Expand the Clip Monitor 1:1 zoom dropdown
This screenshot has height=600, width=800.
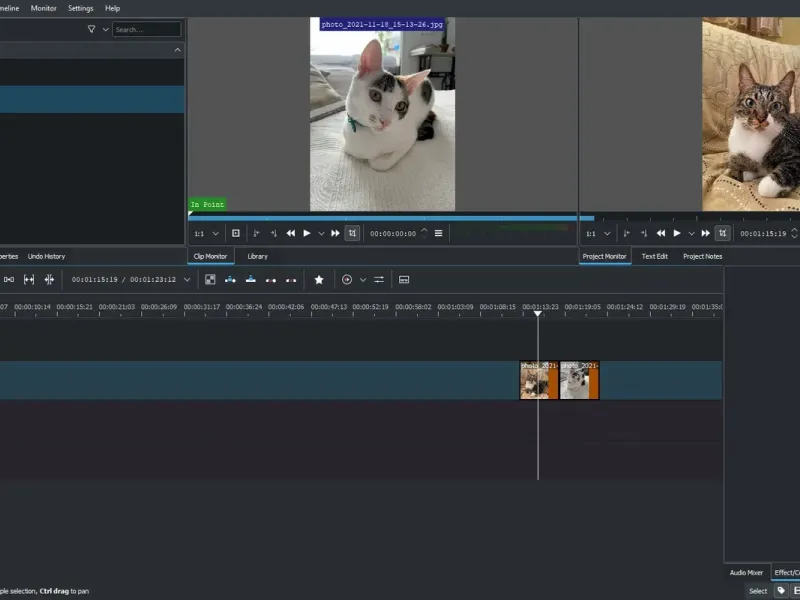(x=215, y=233)
